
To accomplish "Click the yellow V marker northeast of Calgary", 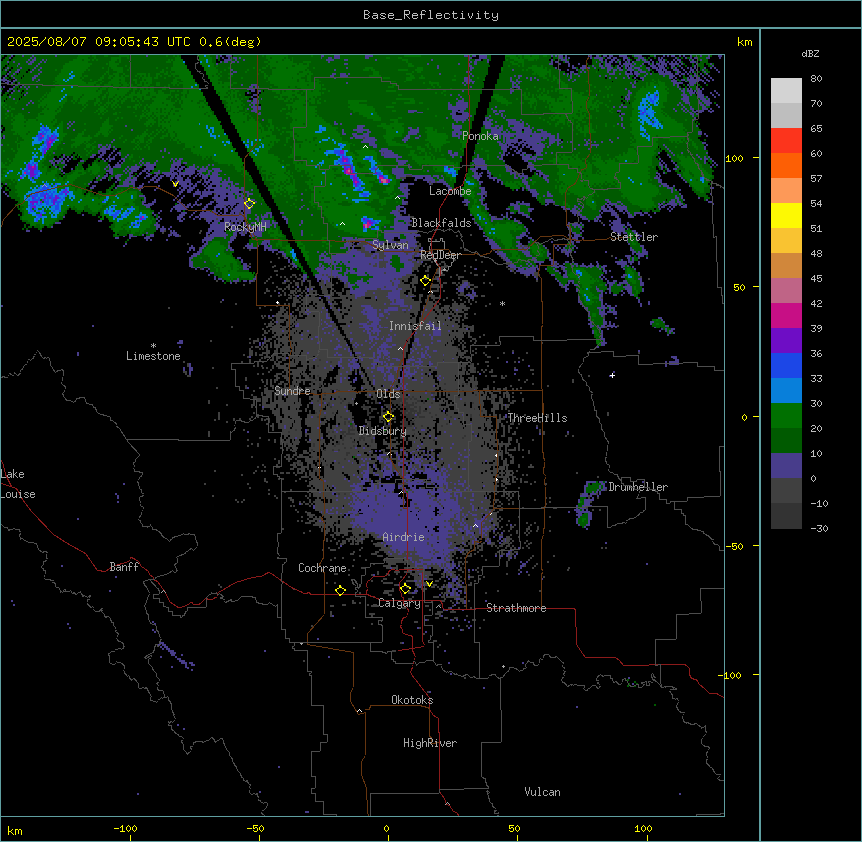I will click(x=429, y=584).
